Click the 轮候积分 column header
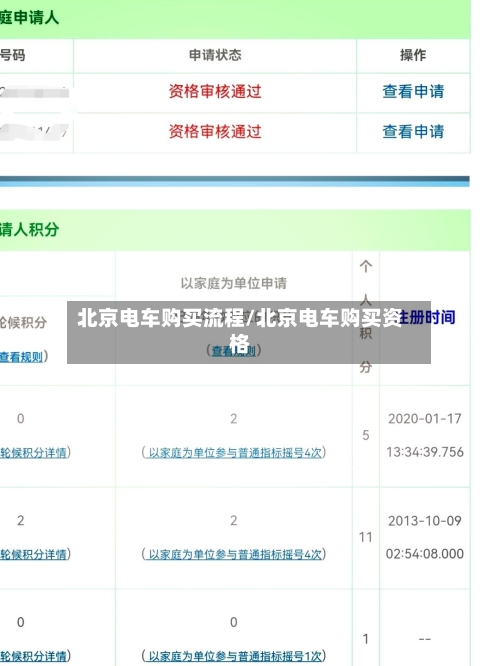500x666 pixels. (23, 322)
